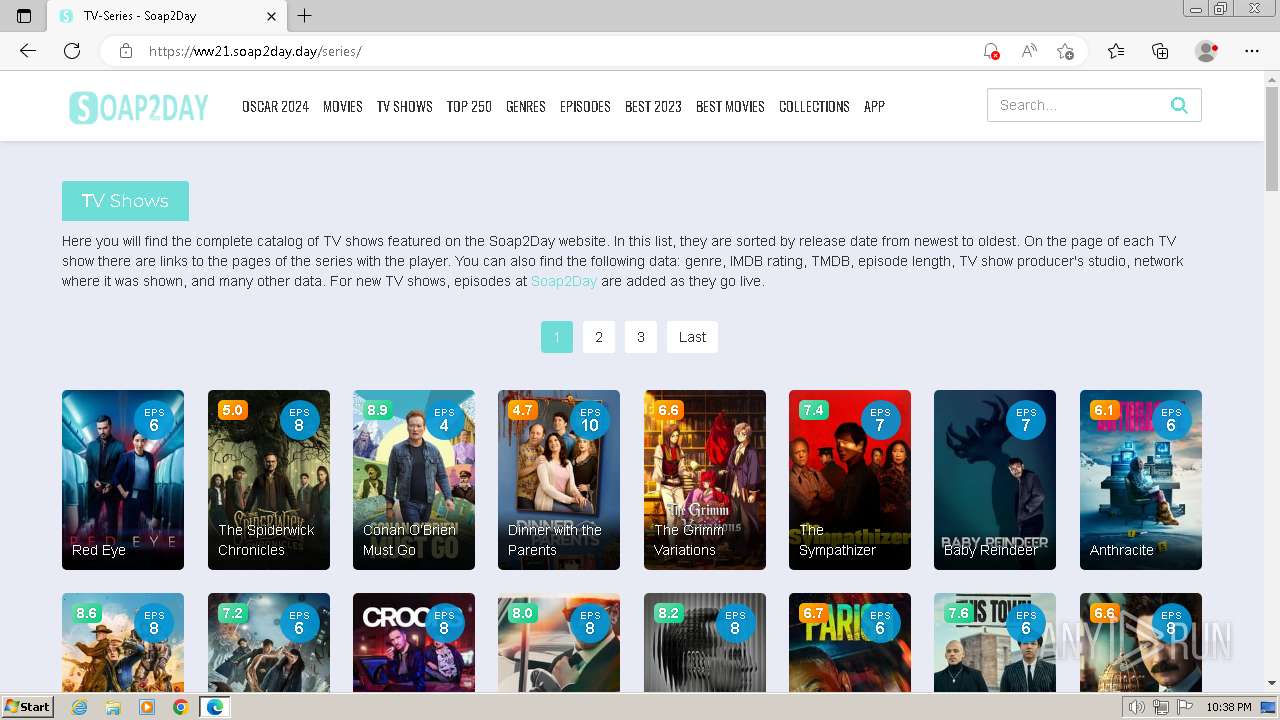1280x720 pixels.
Task: Click the Soap2Day logo
Action: 138,106
